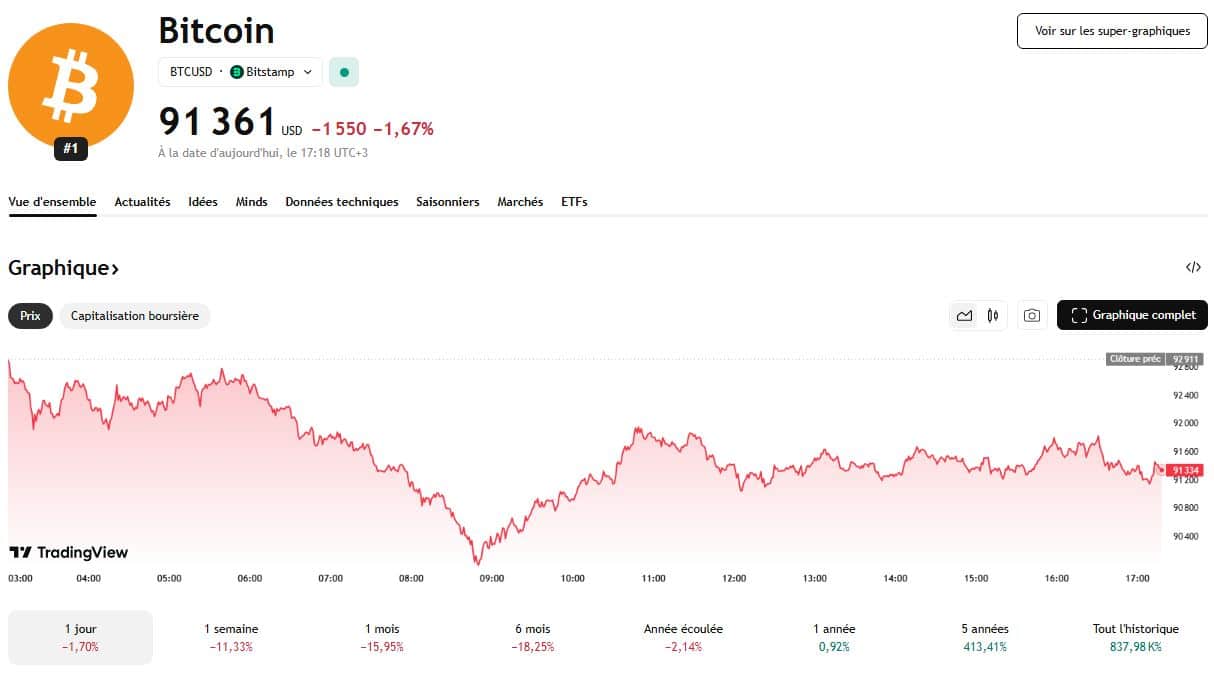Click the embed code icon

[x=1192, y=267]
